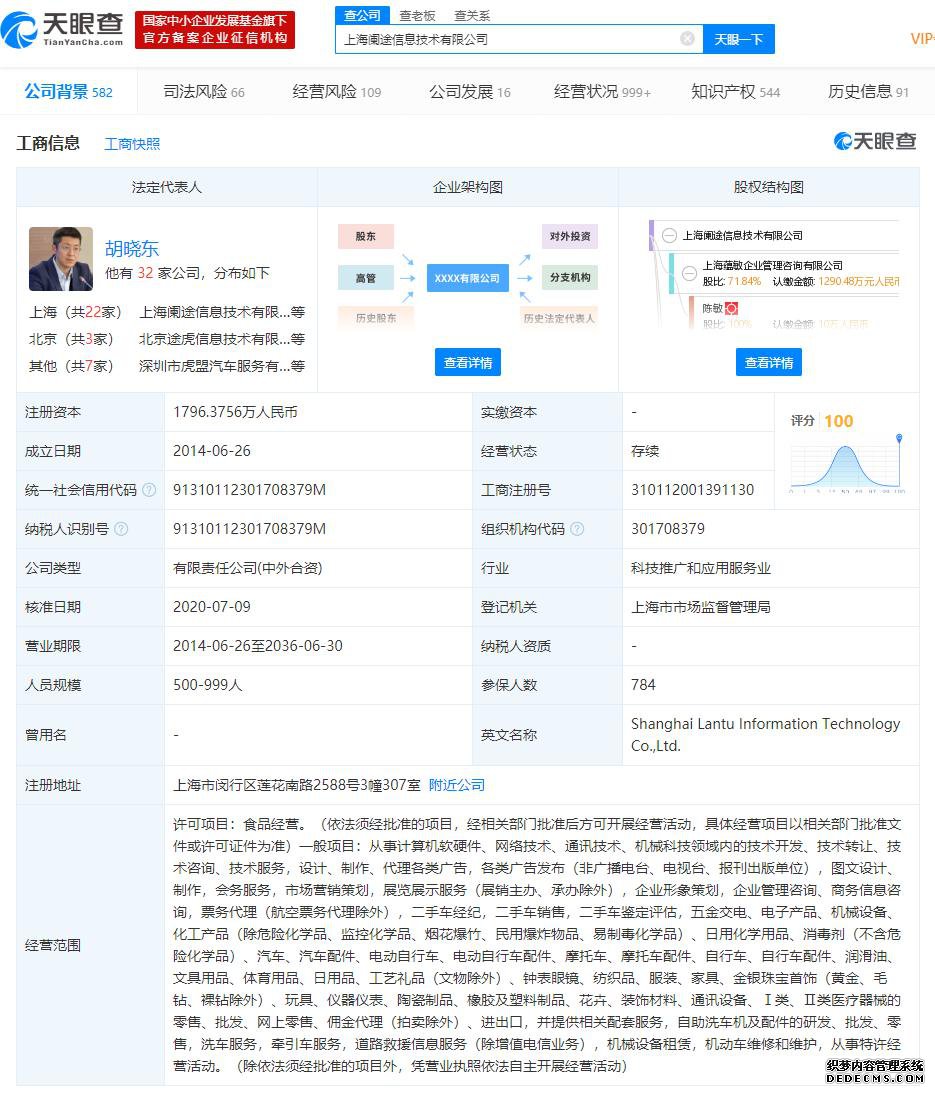Open legal representative 胡晓东's profile
935x1093 pixels.
click(x=132, y=248)
